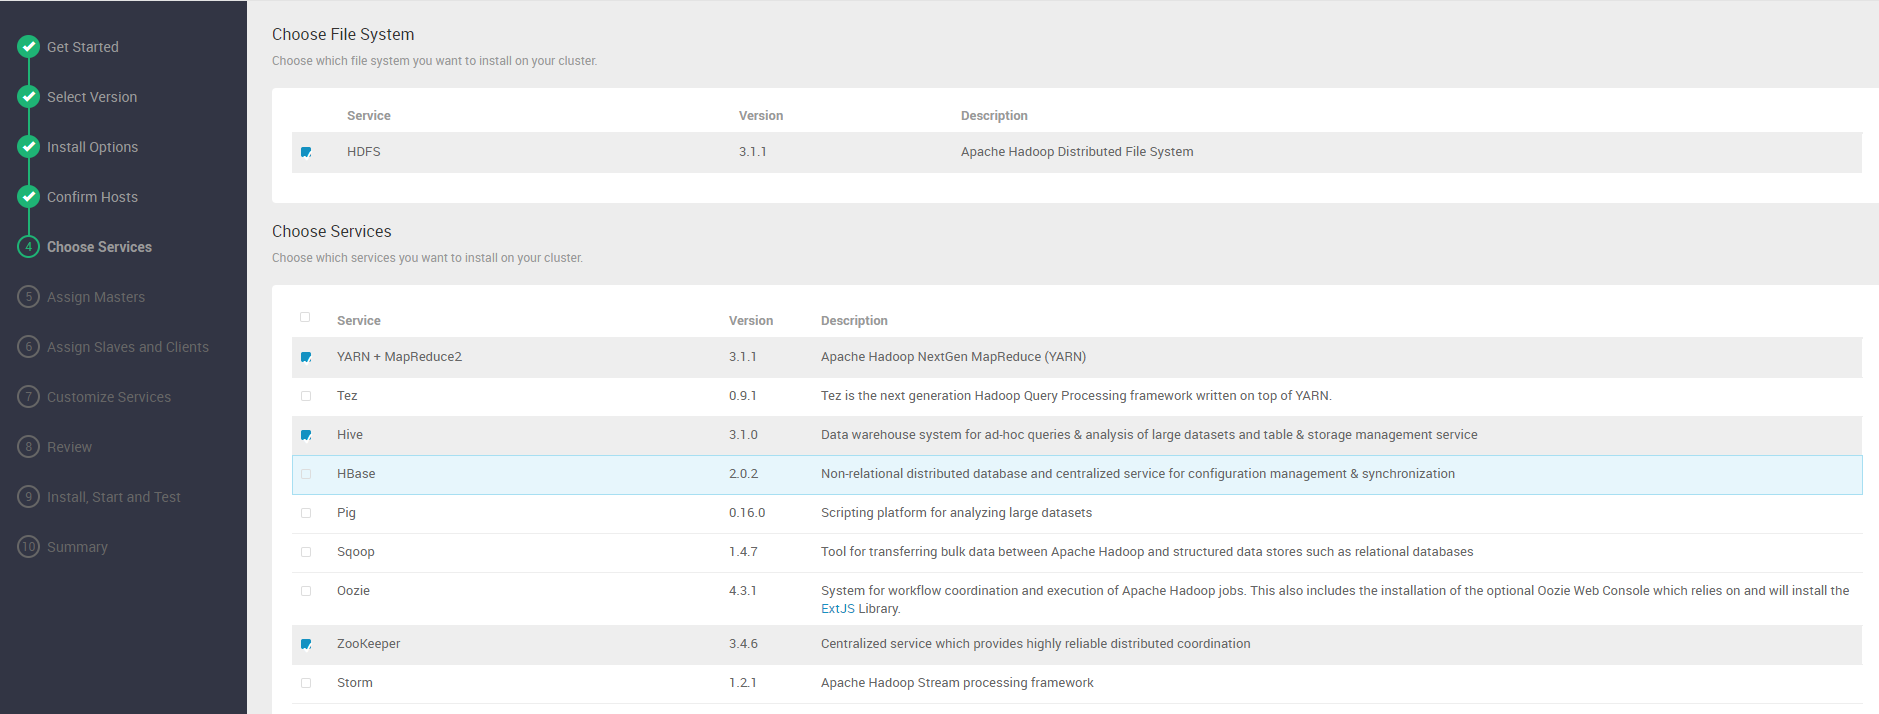The height and width of the screenshot is (714, 1879).
Task: Click the HDFS service name
Action: tap(364, 152)
